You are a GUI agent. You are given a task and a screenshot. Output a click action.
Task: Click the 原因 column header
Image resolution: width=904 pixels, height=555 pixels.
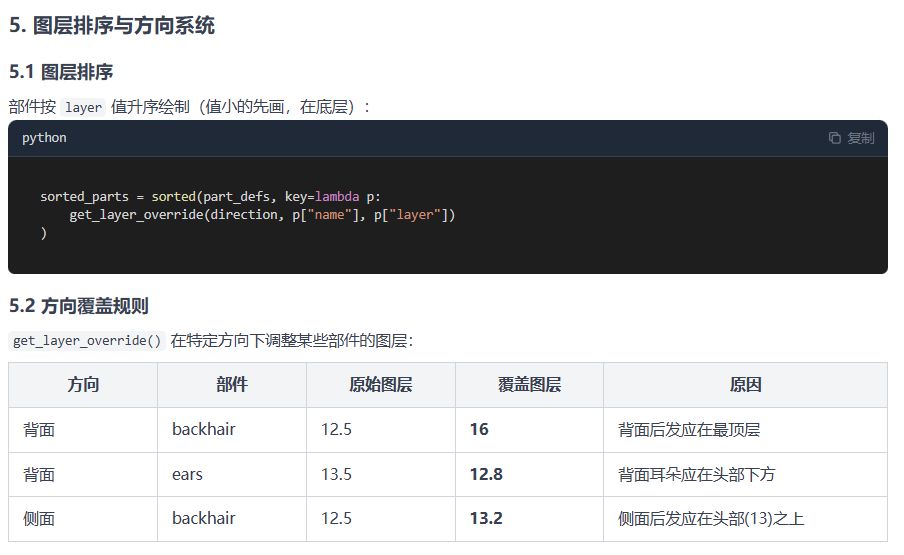[x=745, y=385]
